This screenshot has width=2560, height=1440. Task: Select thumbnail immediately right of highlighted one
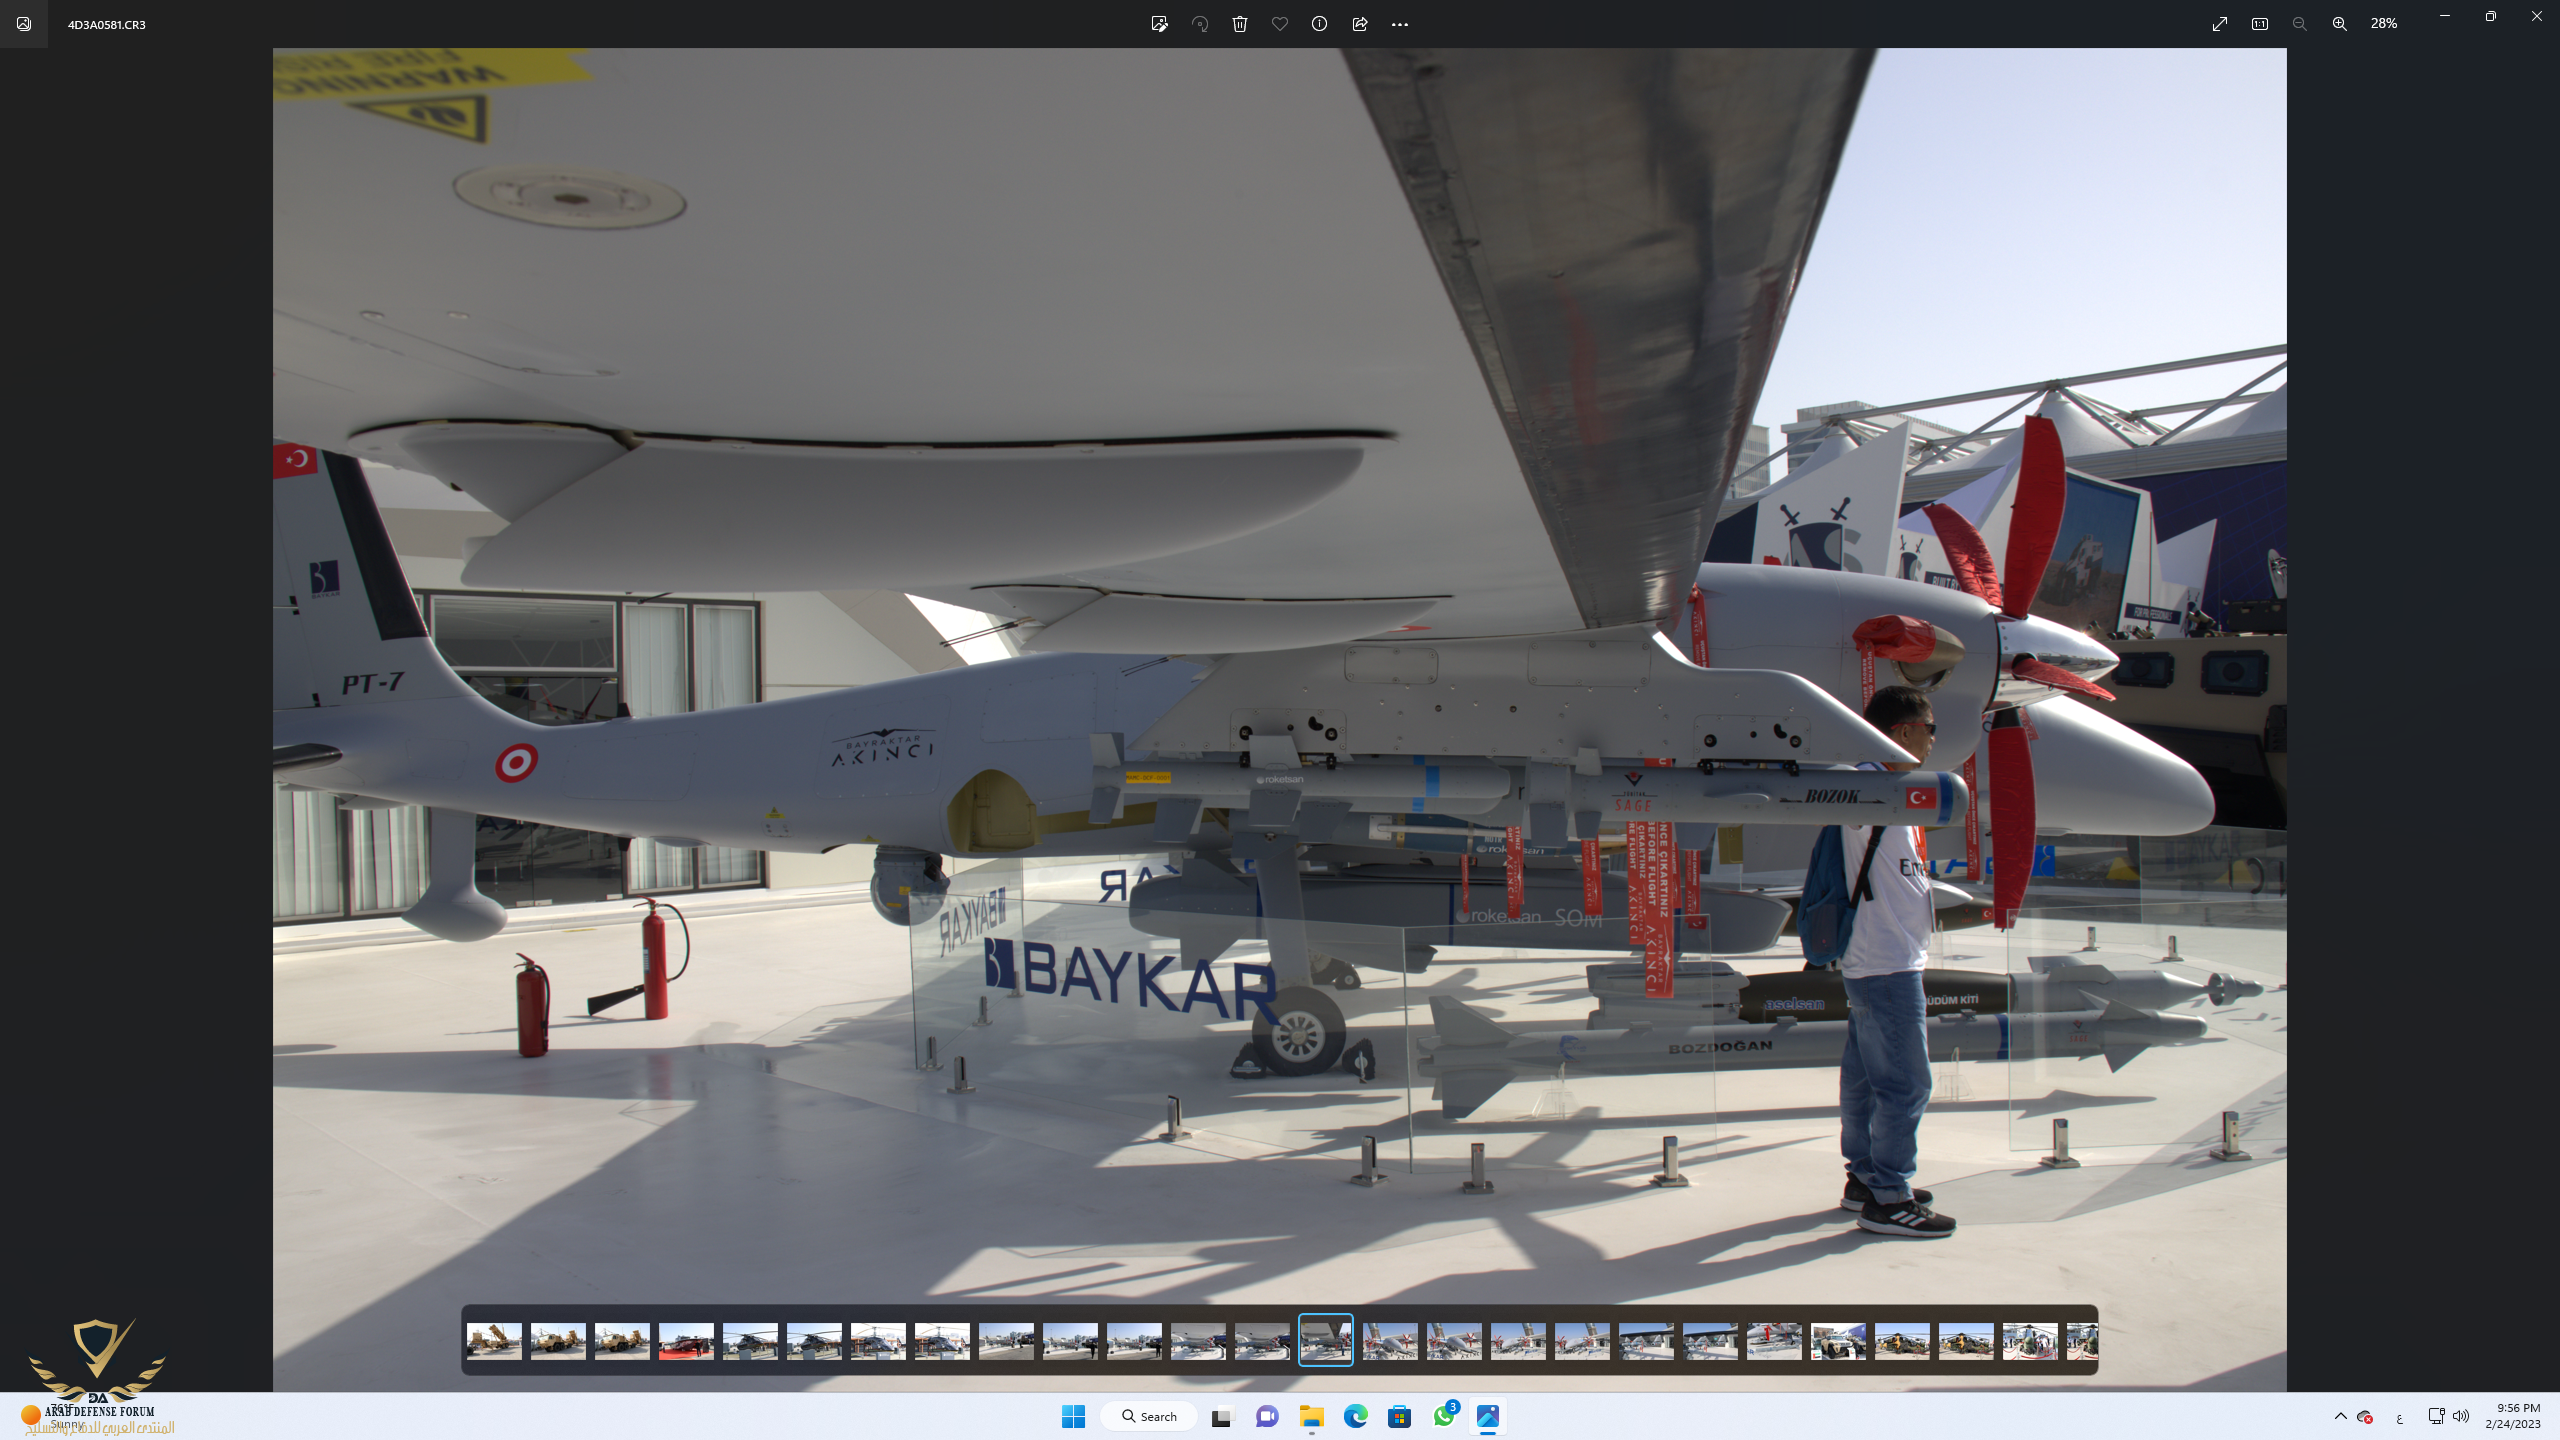coord(1390,1341)
